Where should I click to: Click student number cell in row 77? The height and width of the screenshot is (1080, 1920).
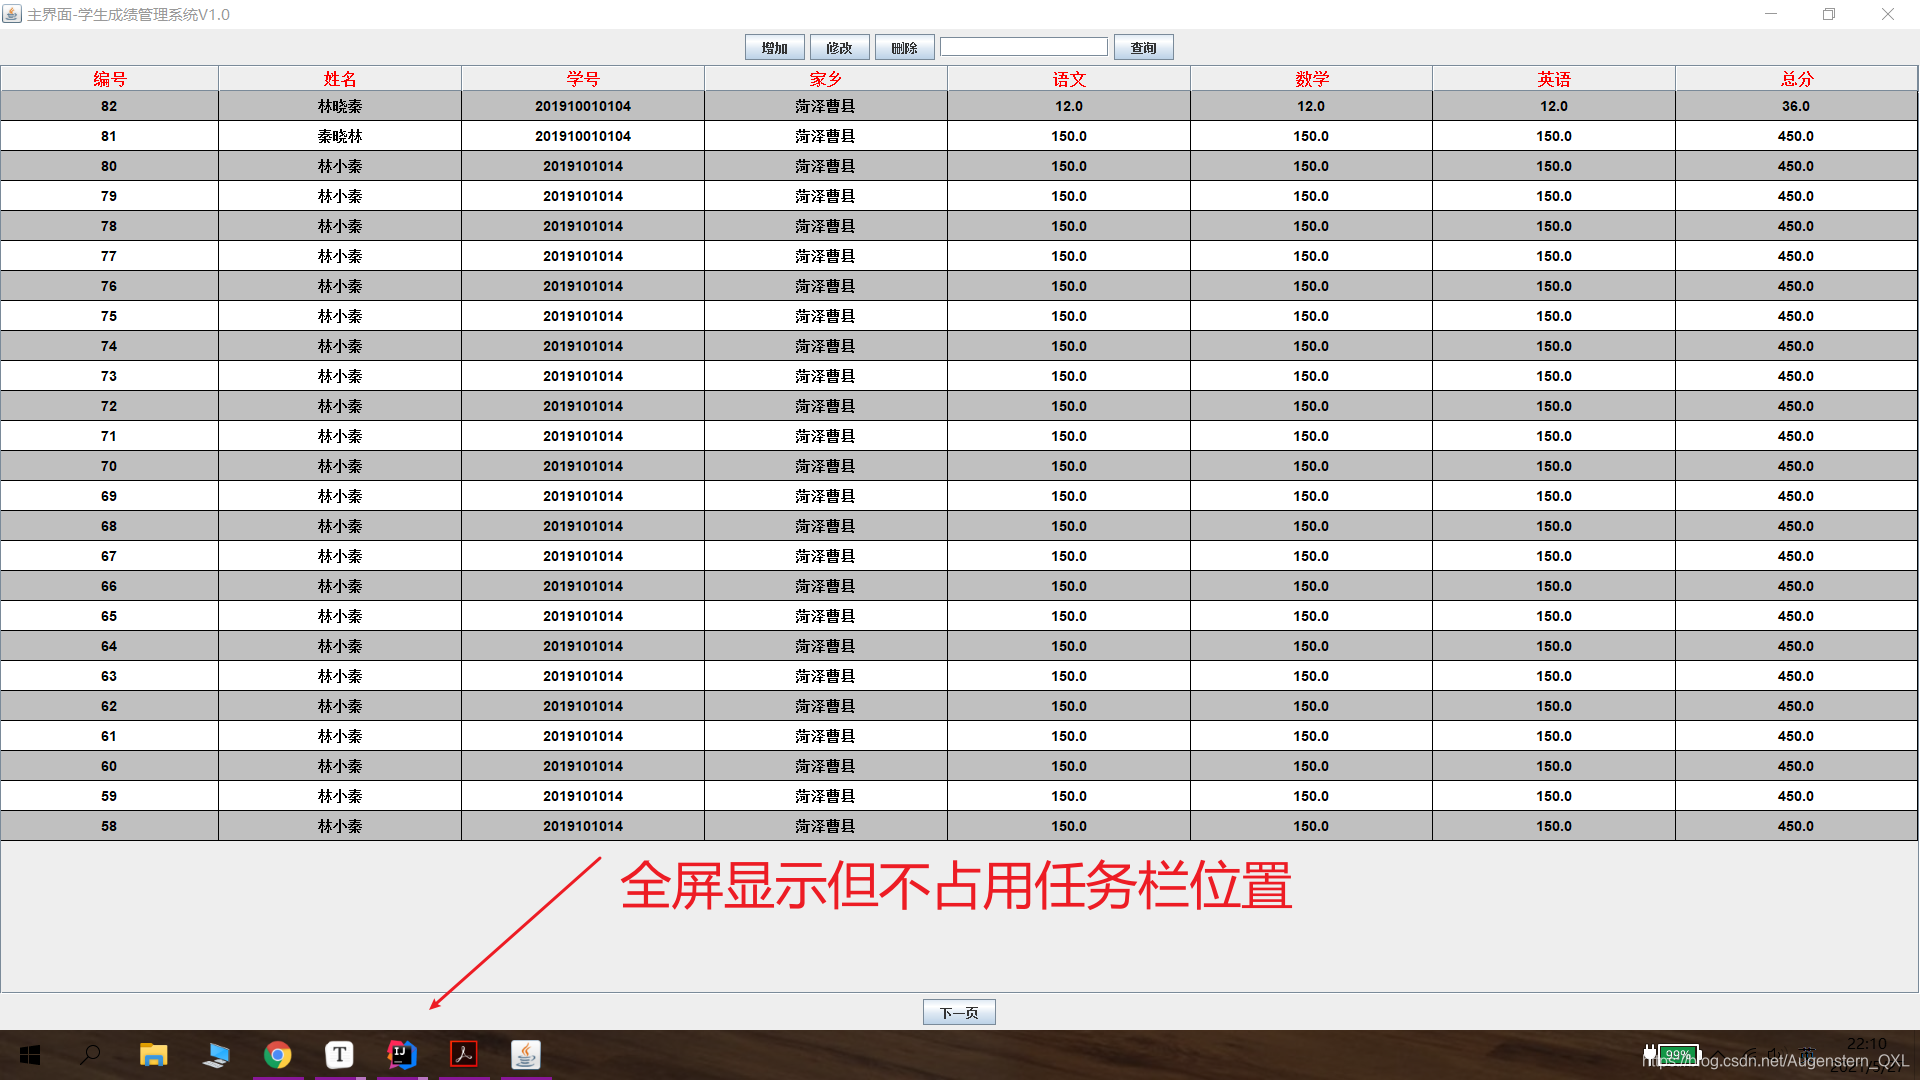point(583,256)
